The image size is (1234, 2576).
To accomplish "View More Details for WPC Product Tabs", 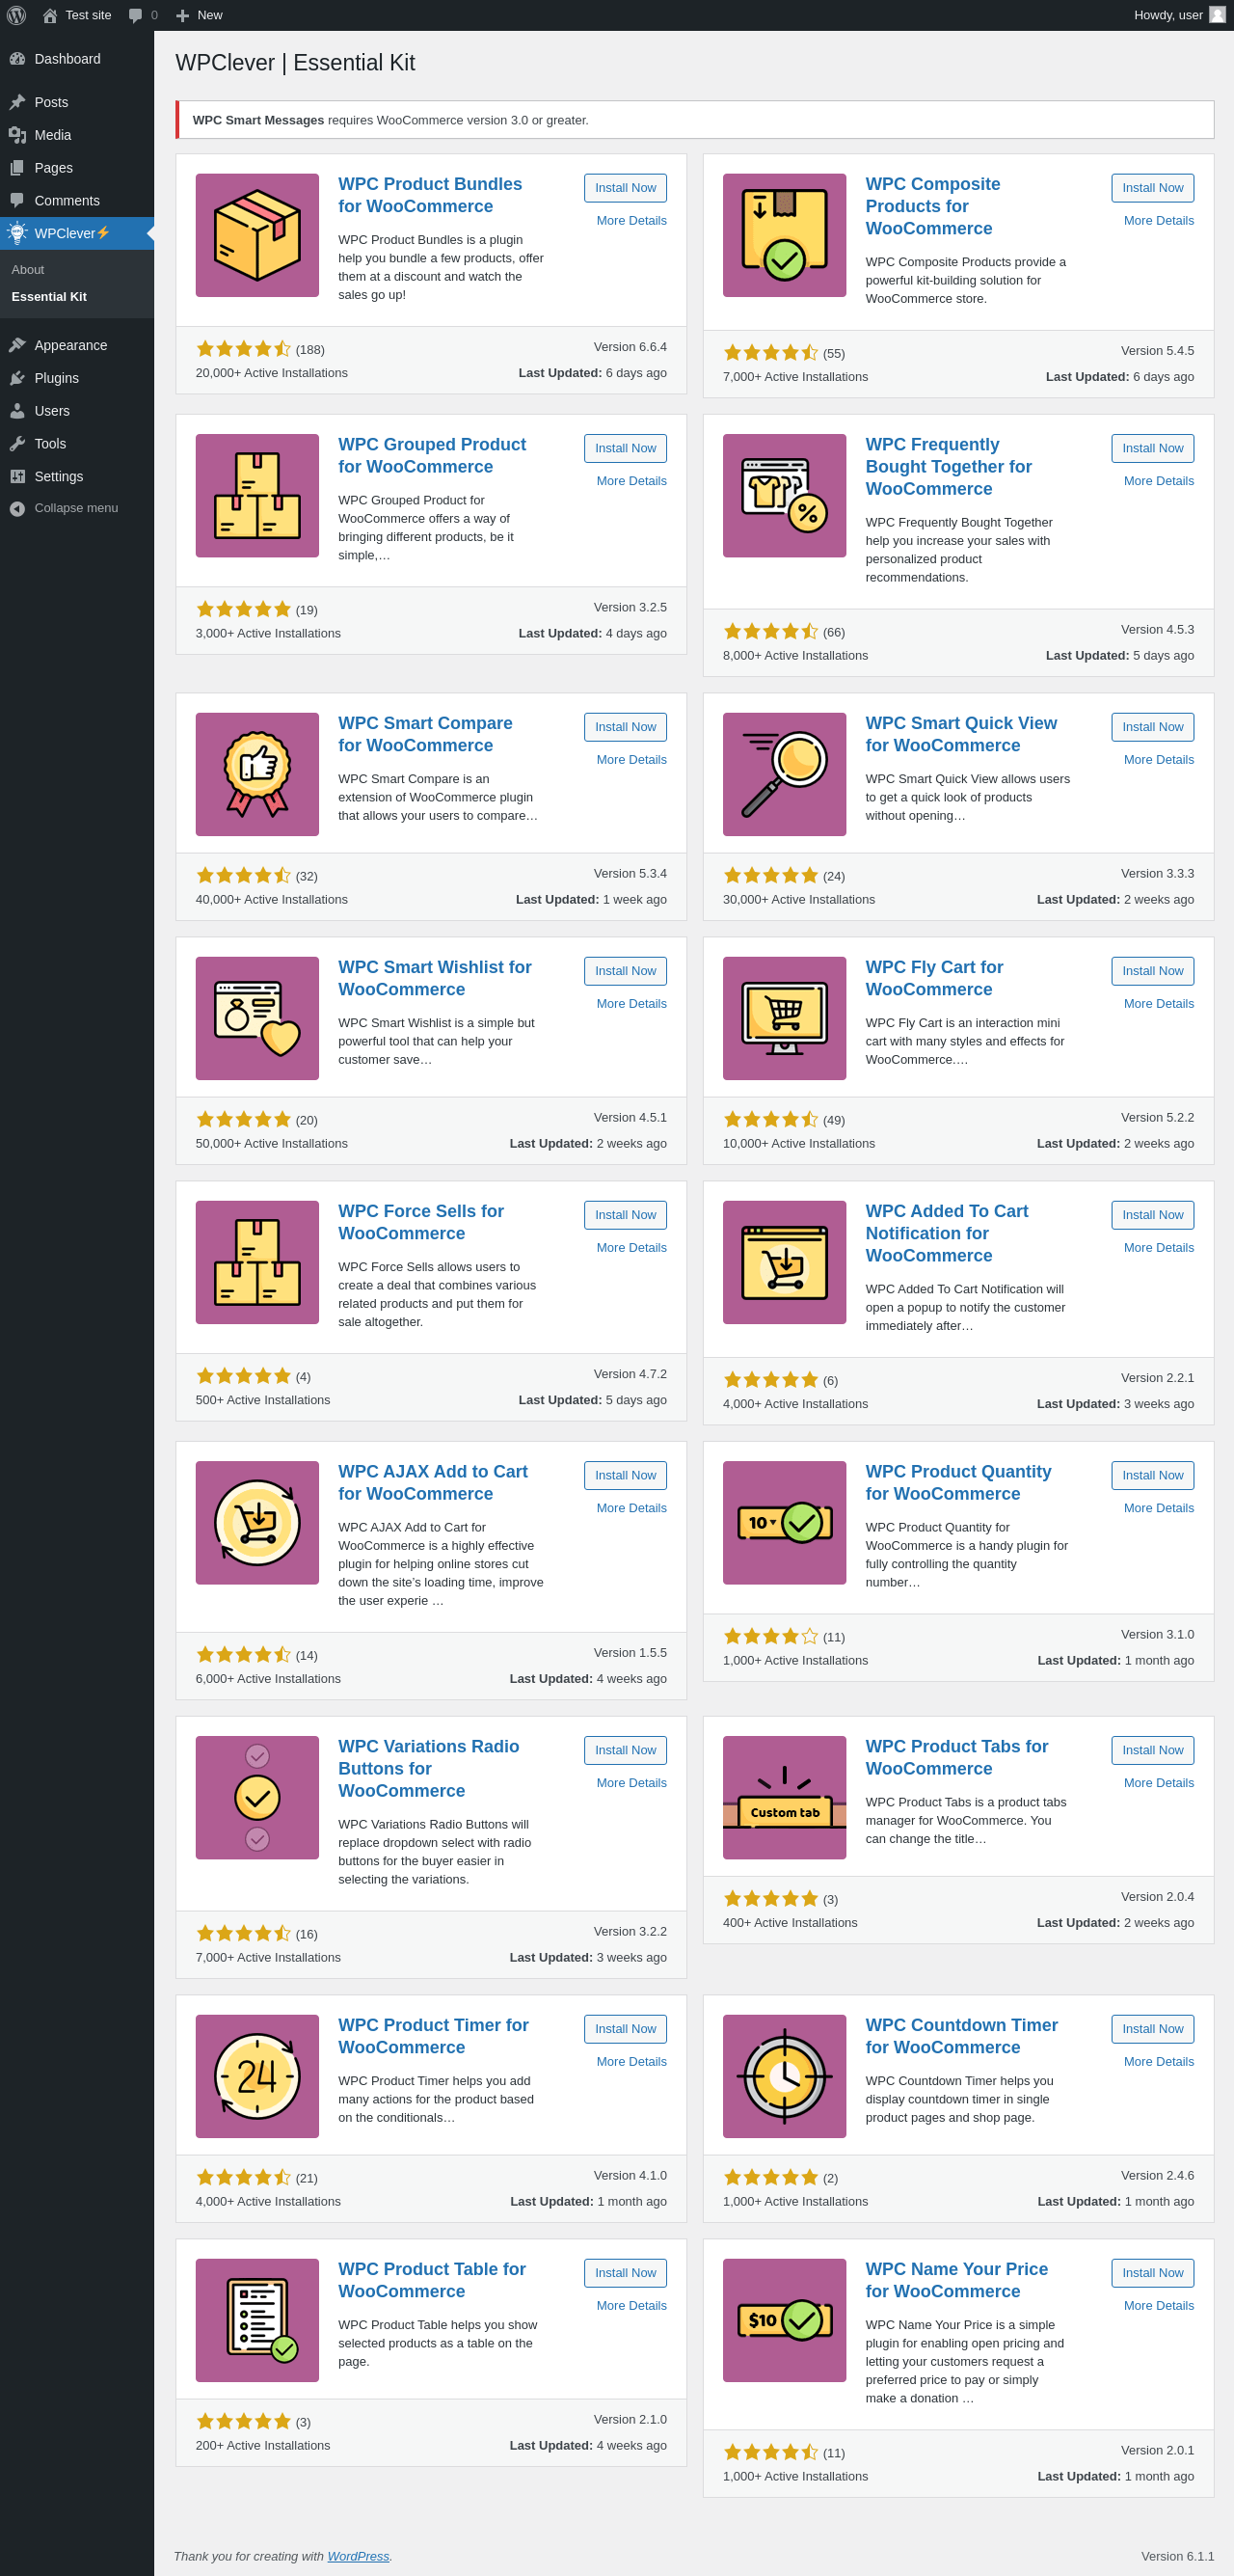I will [x=1158, y=1783].
